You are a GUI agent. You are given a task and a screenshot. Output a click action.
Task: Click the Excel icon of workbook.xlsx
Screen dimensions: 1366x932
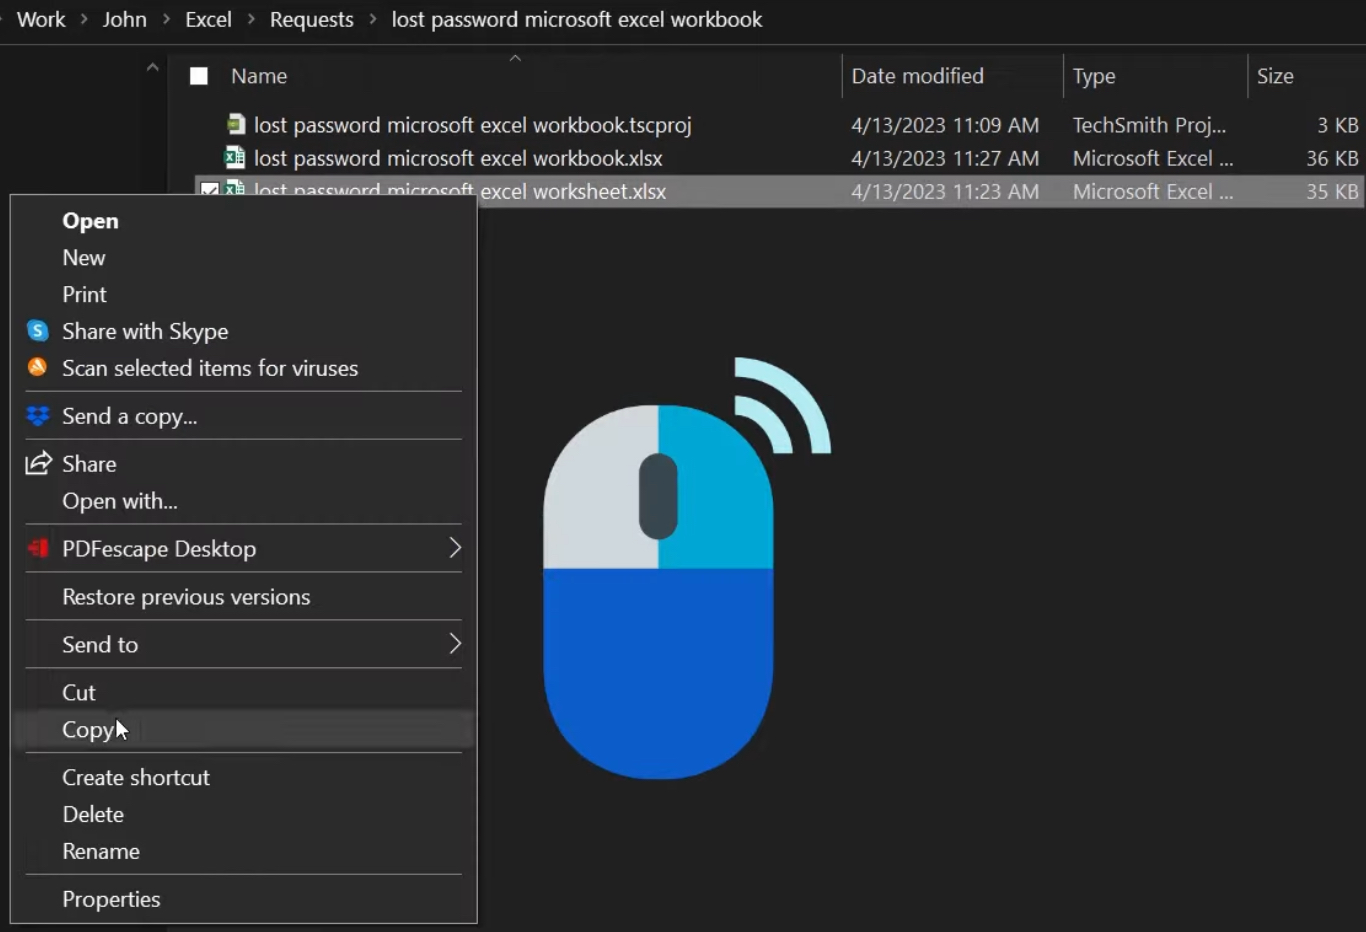[235, 157]
